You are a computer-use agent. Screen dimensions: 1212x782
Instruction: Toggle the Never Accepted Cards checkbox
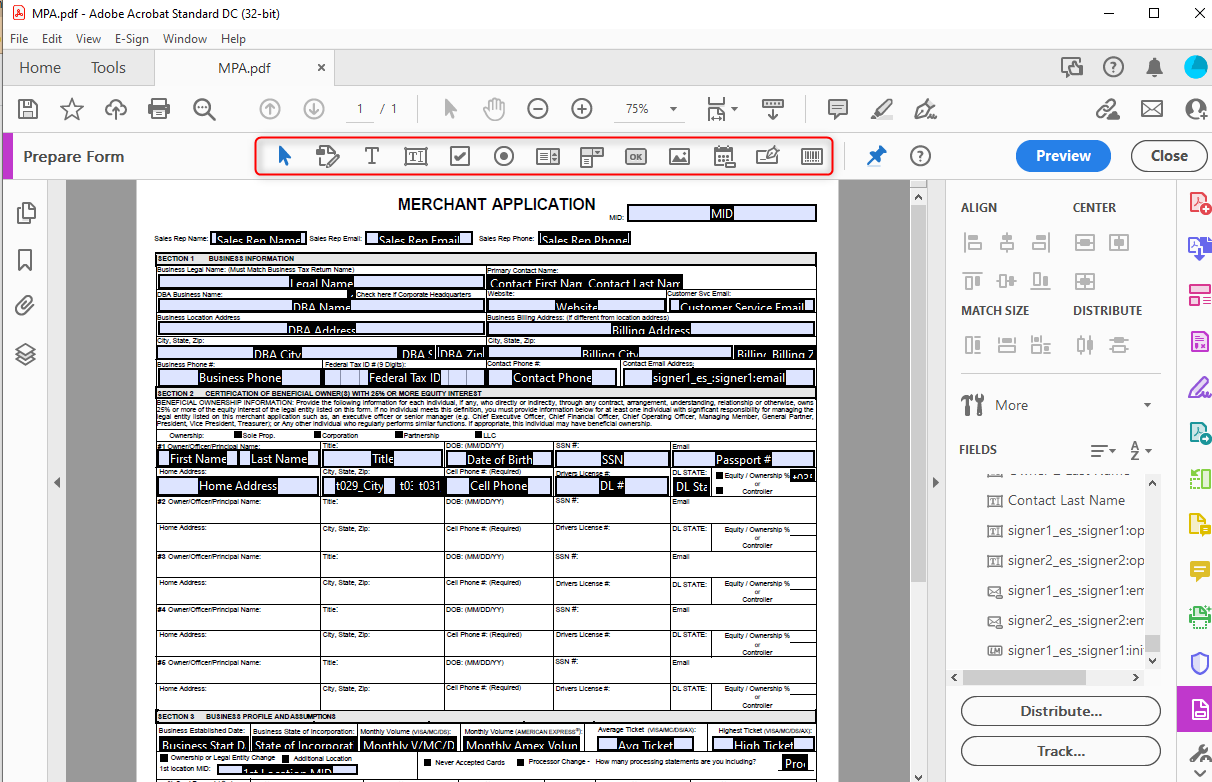coord(427,762)
